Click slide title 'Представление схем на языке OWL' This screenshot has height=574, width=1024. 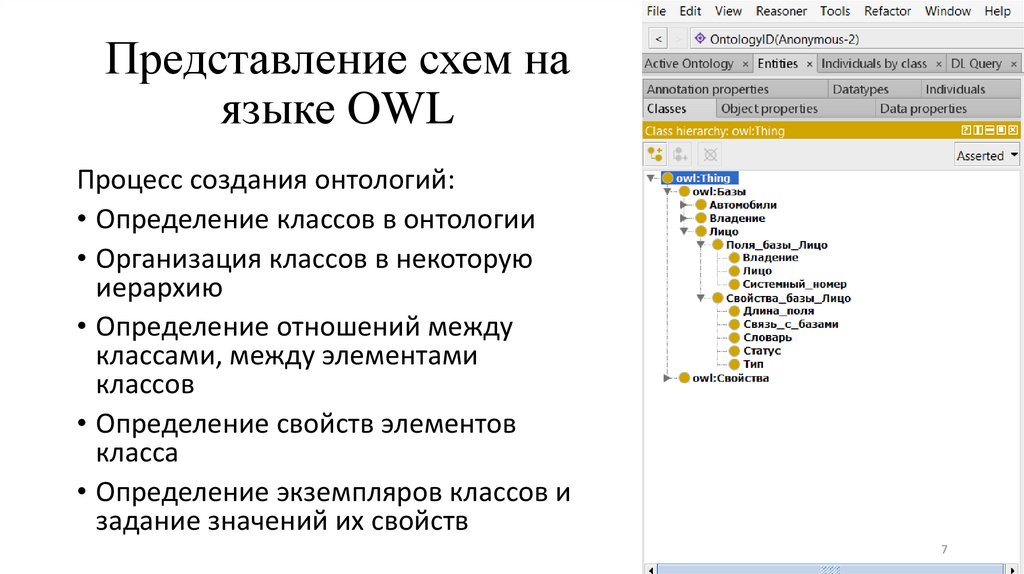click(x=337, y=84)
